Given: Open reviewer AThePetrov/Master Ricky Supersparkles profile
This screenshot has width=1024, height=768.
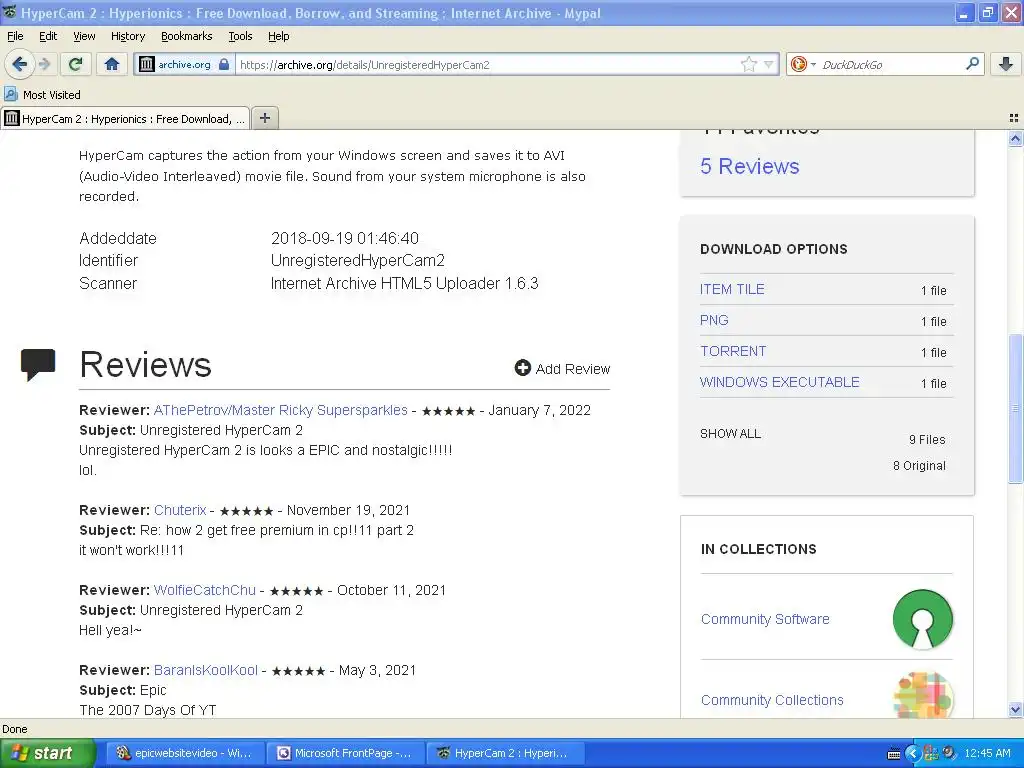Looking at the screenshot, I should pos(280,410).
